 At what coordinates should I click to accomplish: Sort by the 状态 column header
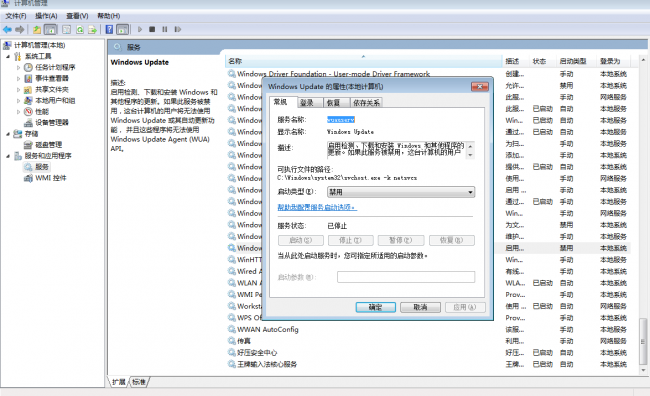[x=543, y=61]
